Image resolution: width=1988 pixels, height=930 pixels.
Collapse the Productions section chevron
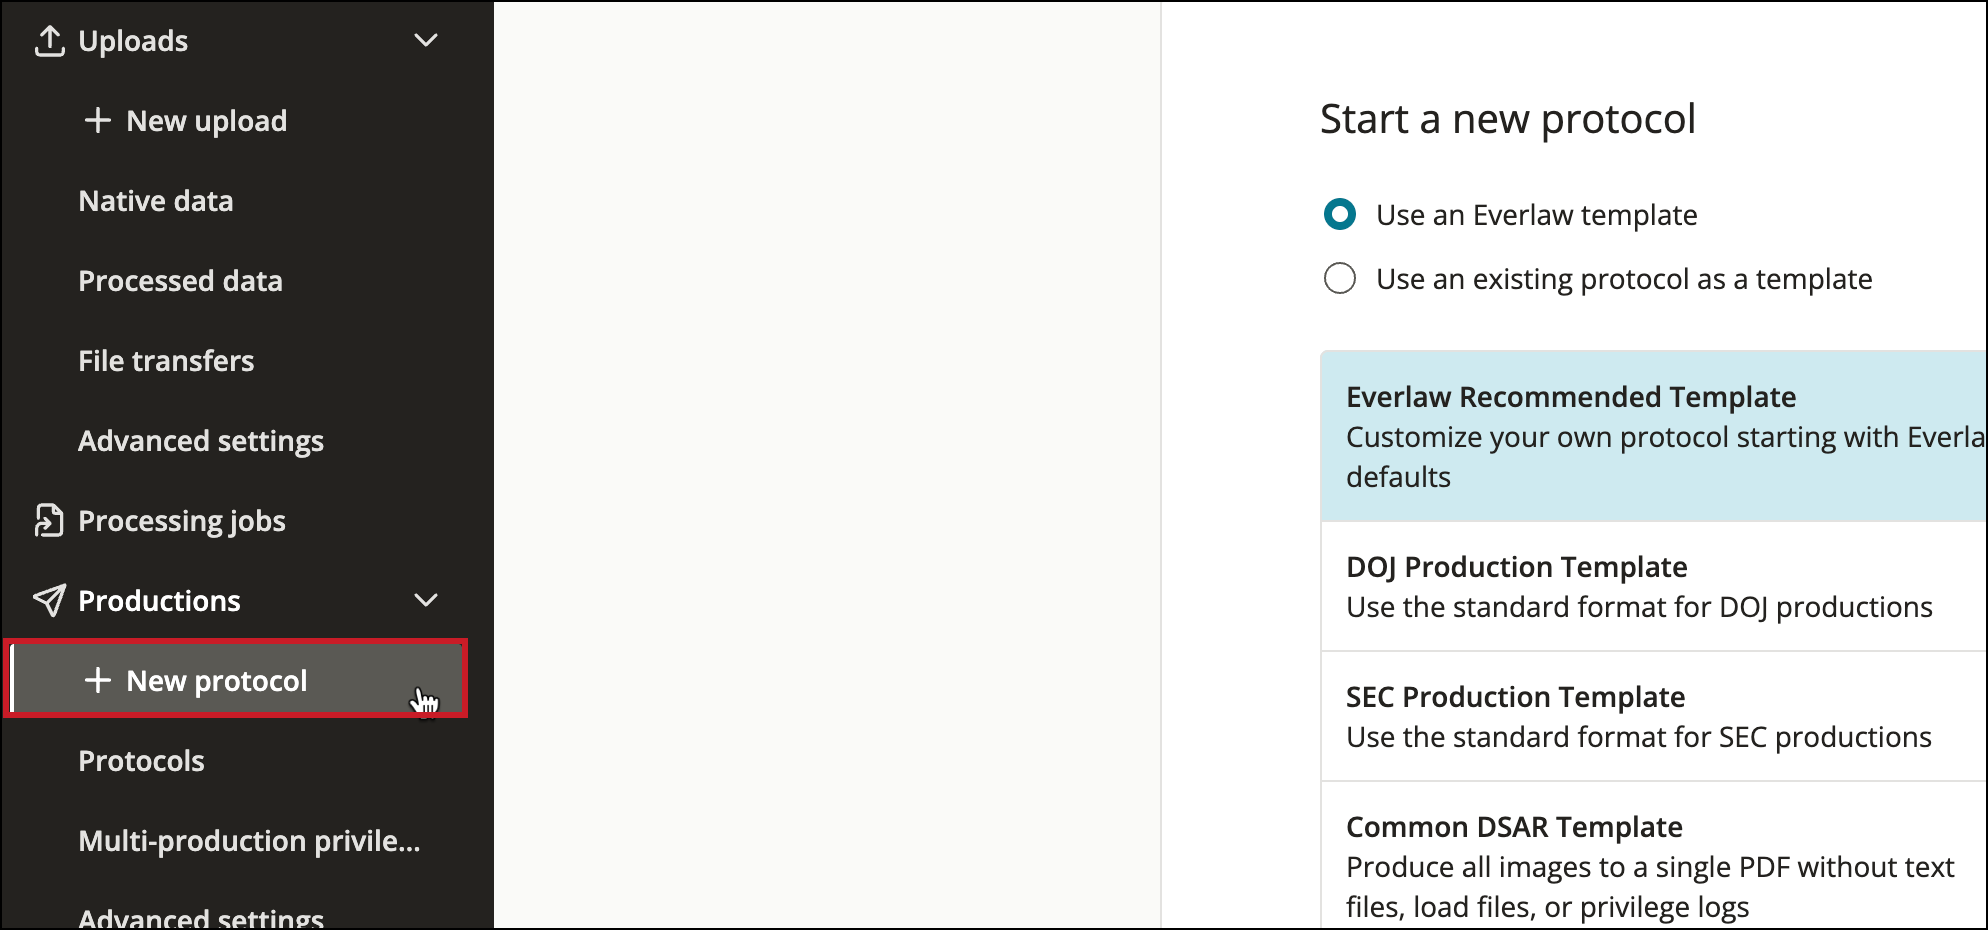426,600
